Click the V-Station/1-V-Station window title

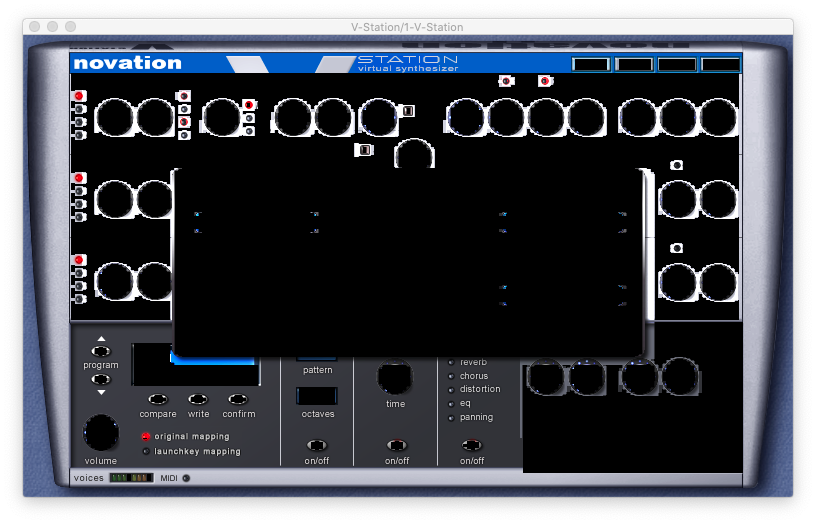coord(407,27)
